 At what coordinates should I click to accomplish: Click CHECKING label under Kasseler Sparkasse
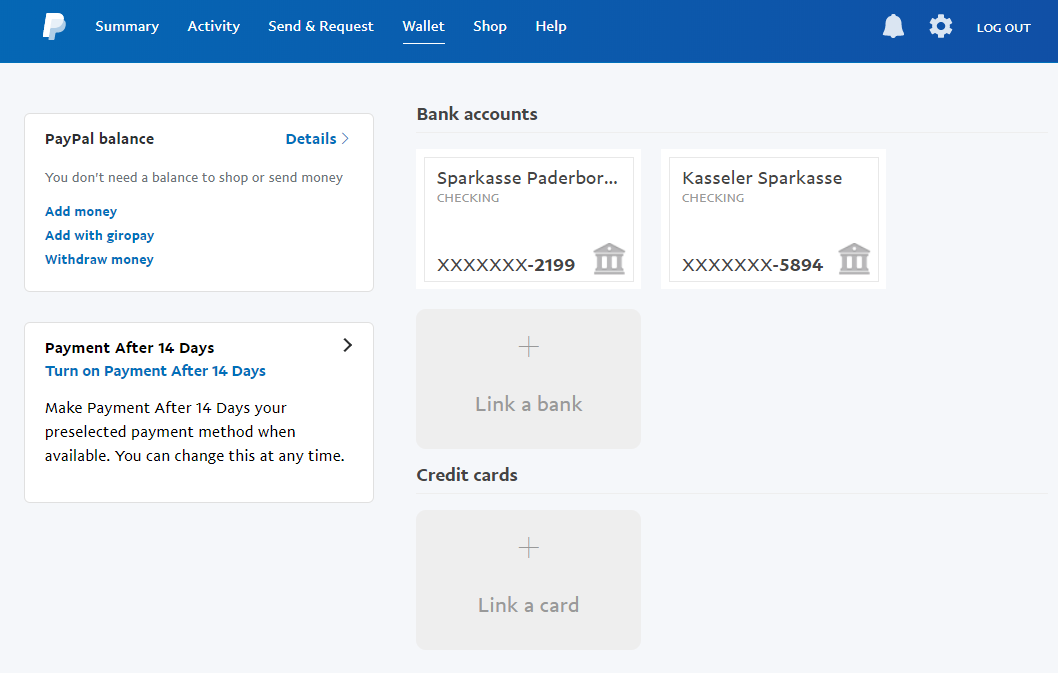coord(713,198)
